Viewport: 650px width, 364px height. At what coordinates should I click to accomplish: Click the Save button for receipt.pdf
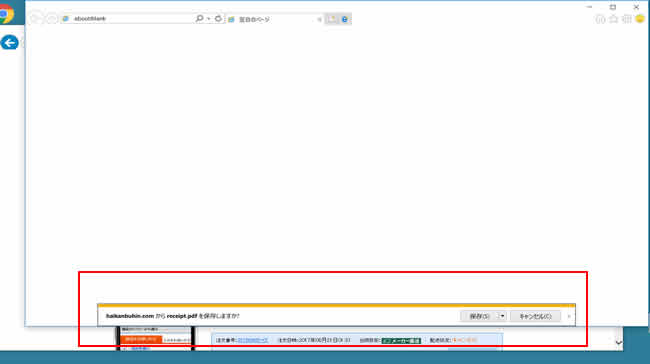click(x=479, y=316)
